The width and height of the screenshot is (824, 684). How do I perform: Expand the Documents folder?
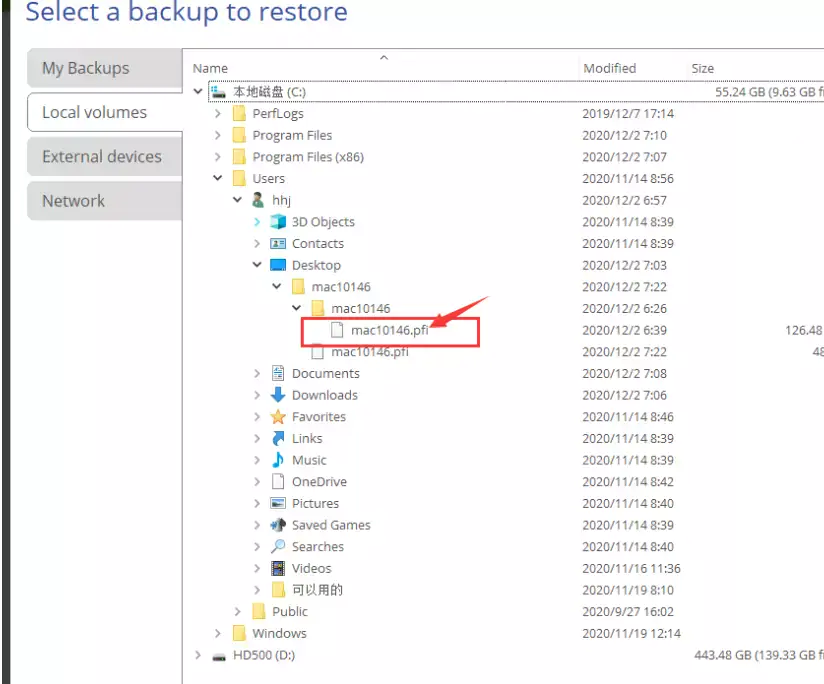click(257, 373)
